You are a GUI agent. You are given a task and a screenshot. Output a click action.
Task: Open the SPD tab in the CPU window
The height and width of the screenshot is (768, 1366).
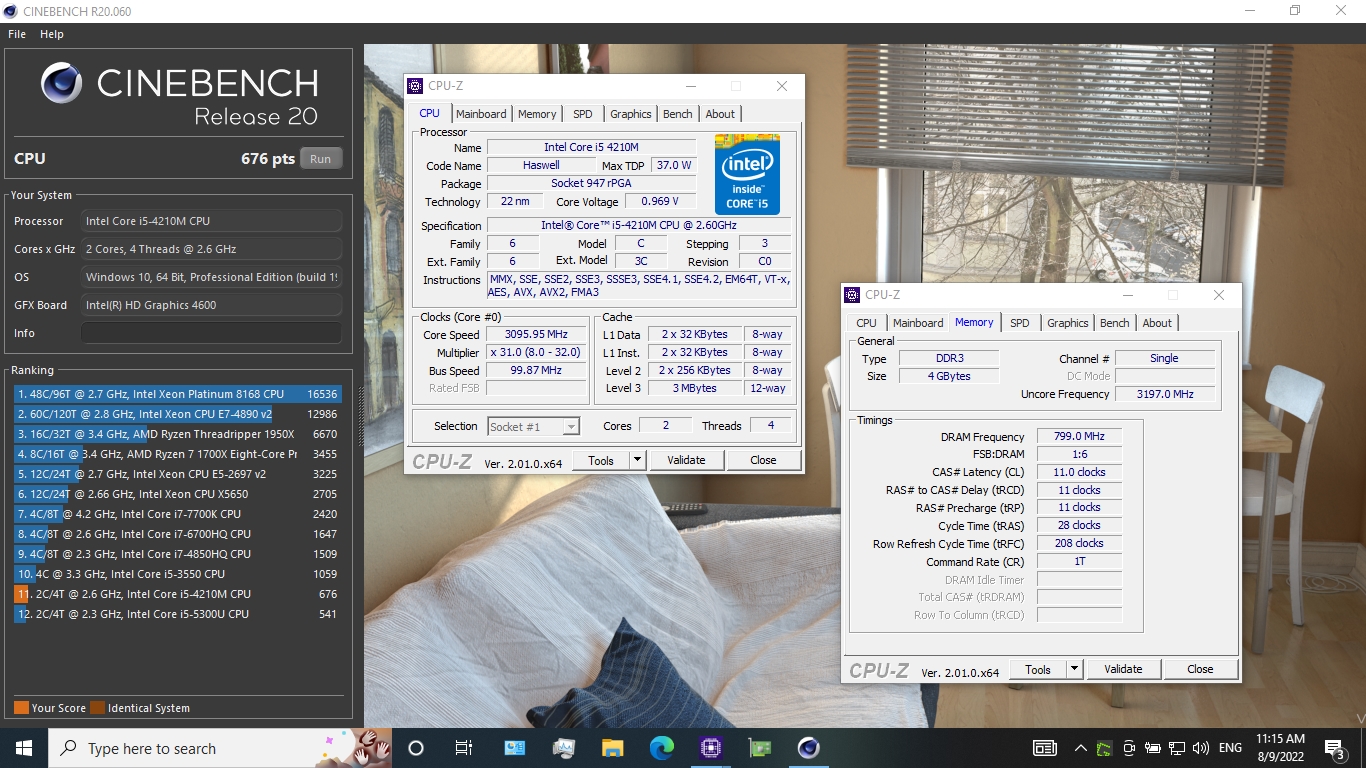[583, 114]
